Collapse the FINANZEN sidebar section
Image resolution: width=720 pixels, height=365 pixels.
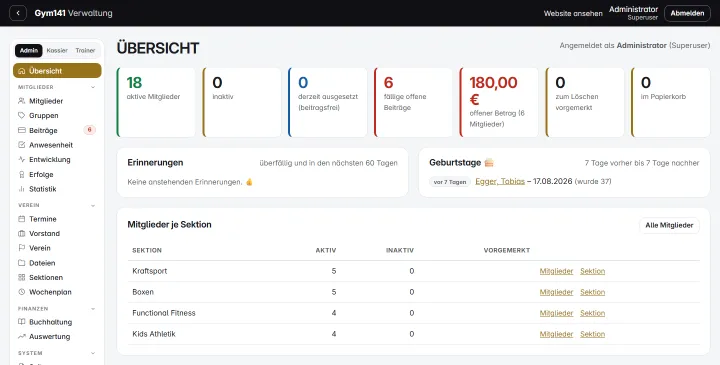pos(93,309)
